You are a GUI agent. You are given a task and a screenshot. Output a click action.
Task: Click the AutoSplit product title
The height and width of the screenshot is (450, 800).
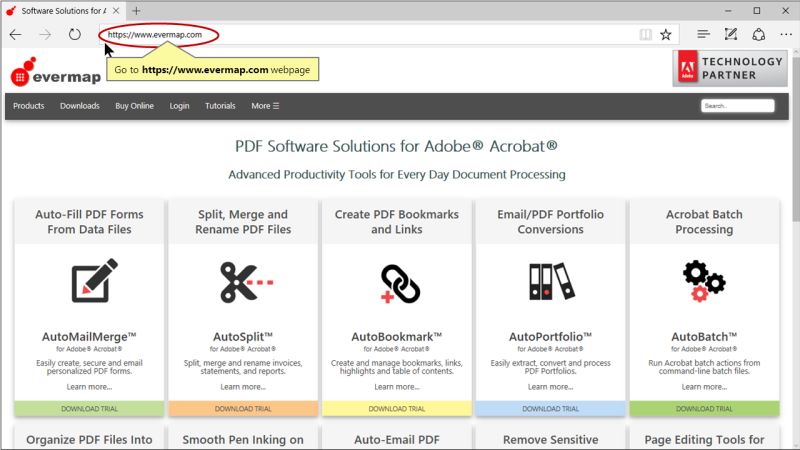tap(243, 337)
